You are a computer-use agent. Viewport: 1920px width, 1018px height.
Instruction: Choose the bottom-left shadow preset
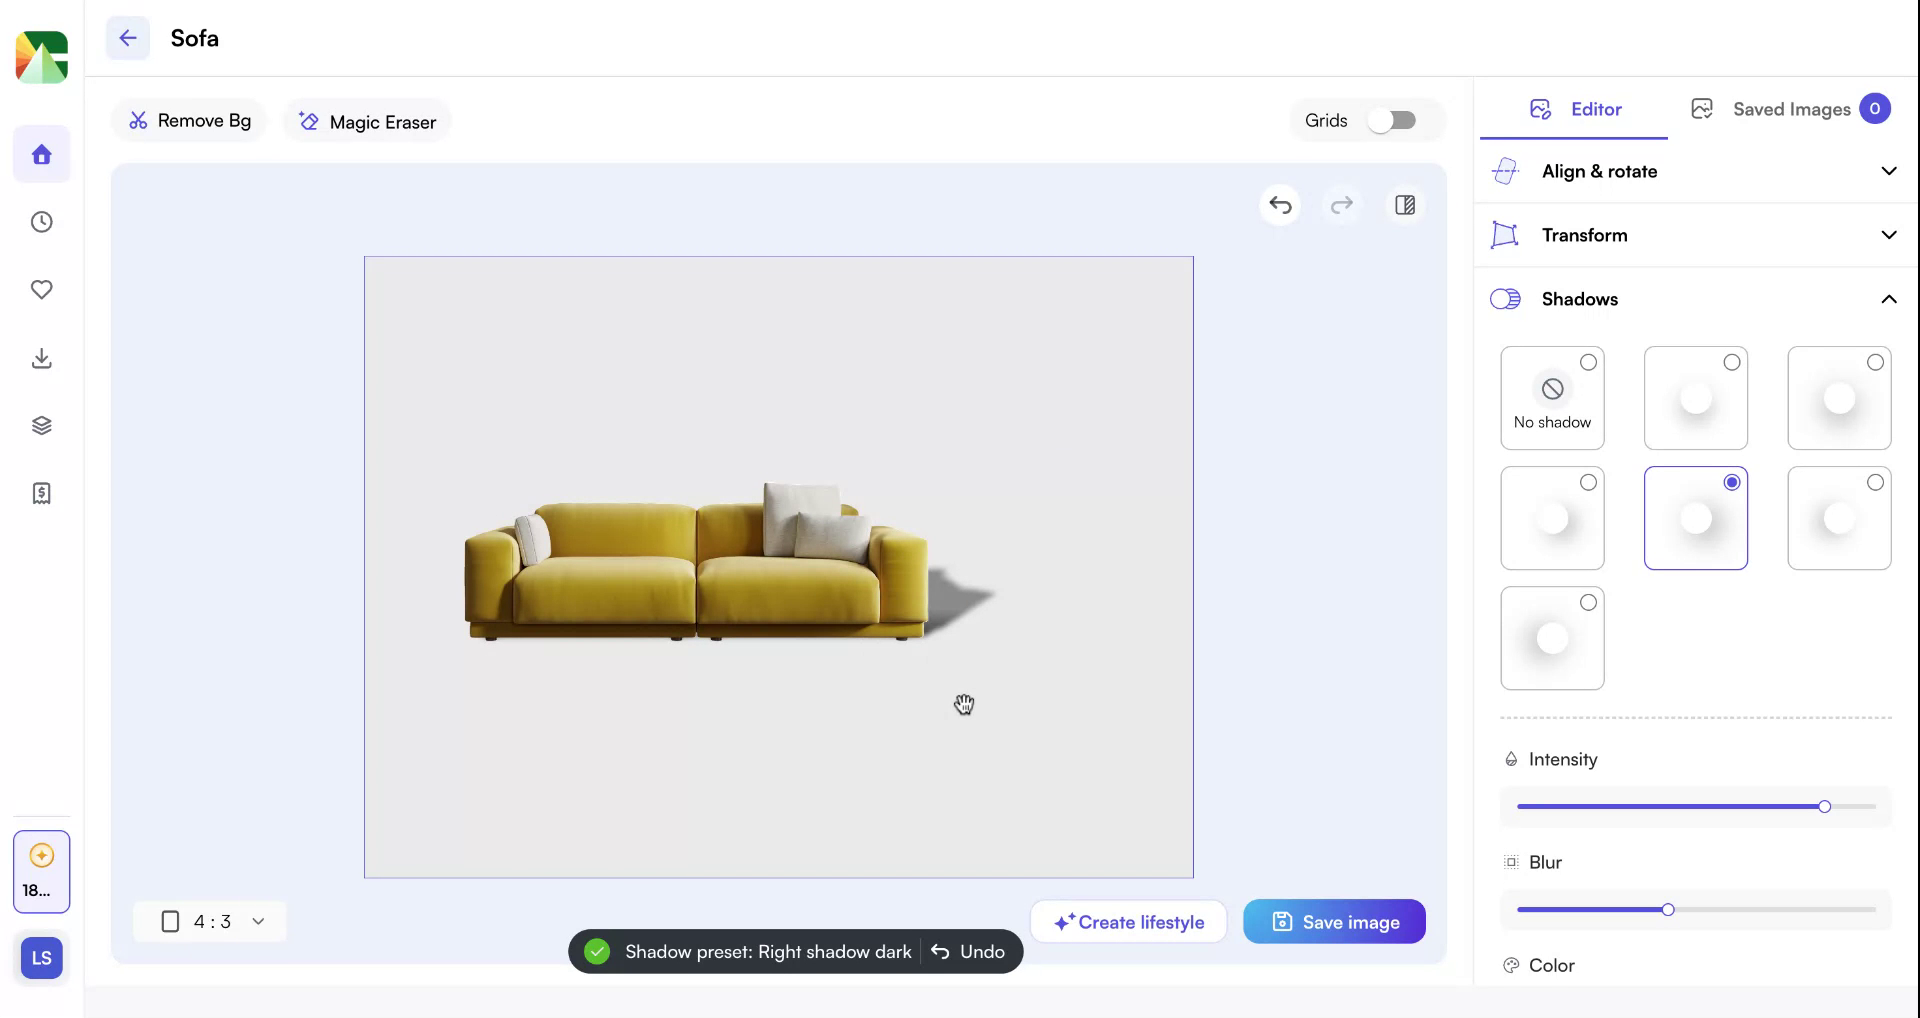[x=1551, y=637]
